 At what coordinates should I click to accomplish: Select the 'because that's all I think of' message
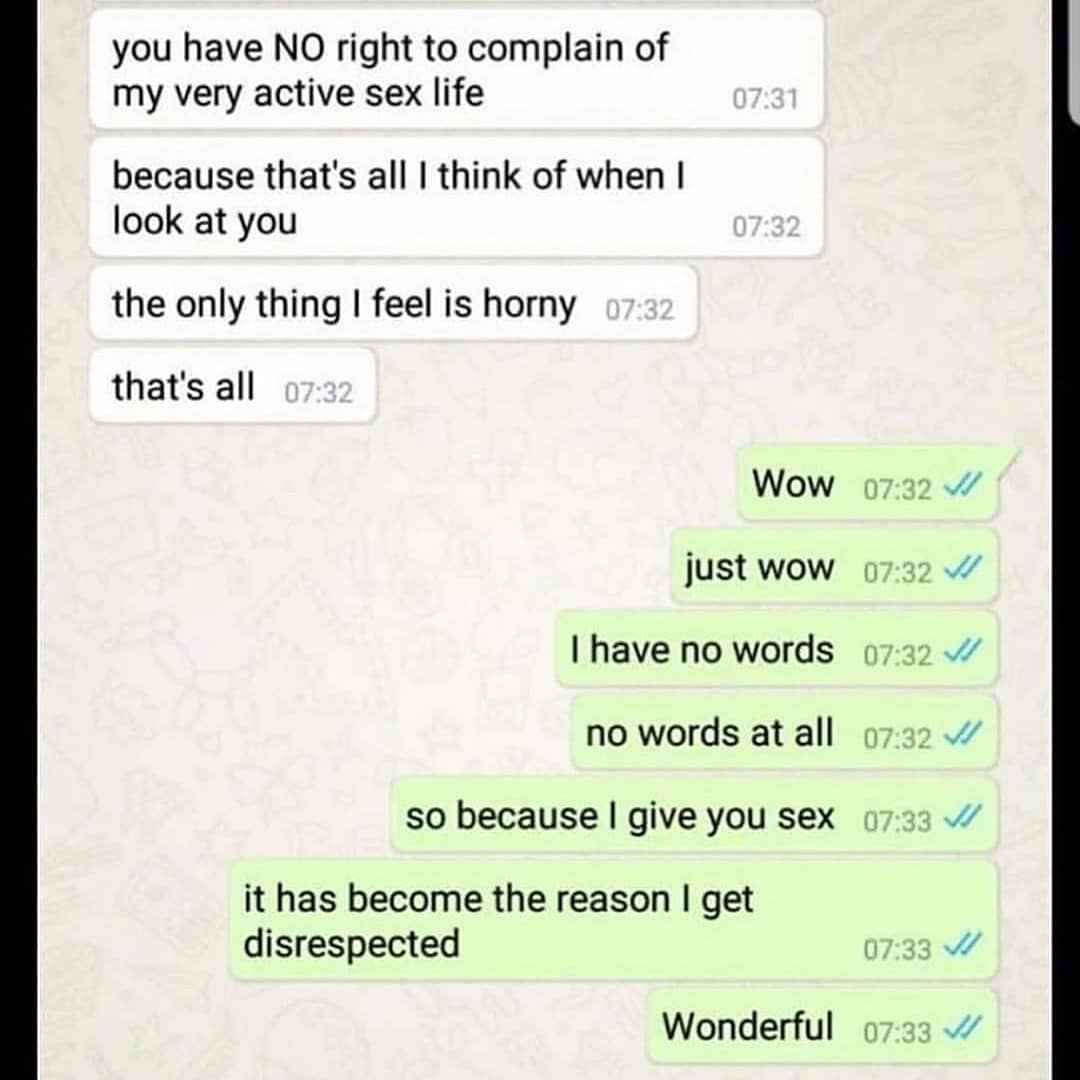tap(457, 197)
